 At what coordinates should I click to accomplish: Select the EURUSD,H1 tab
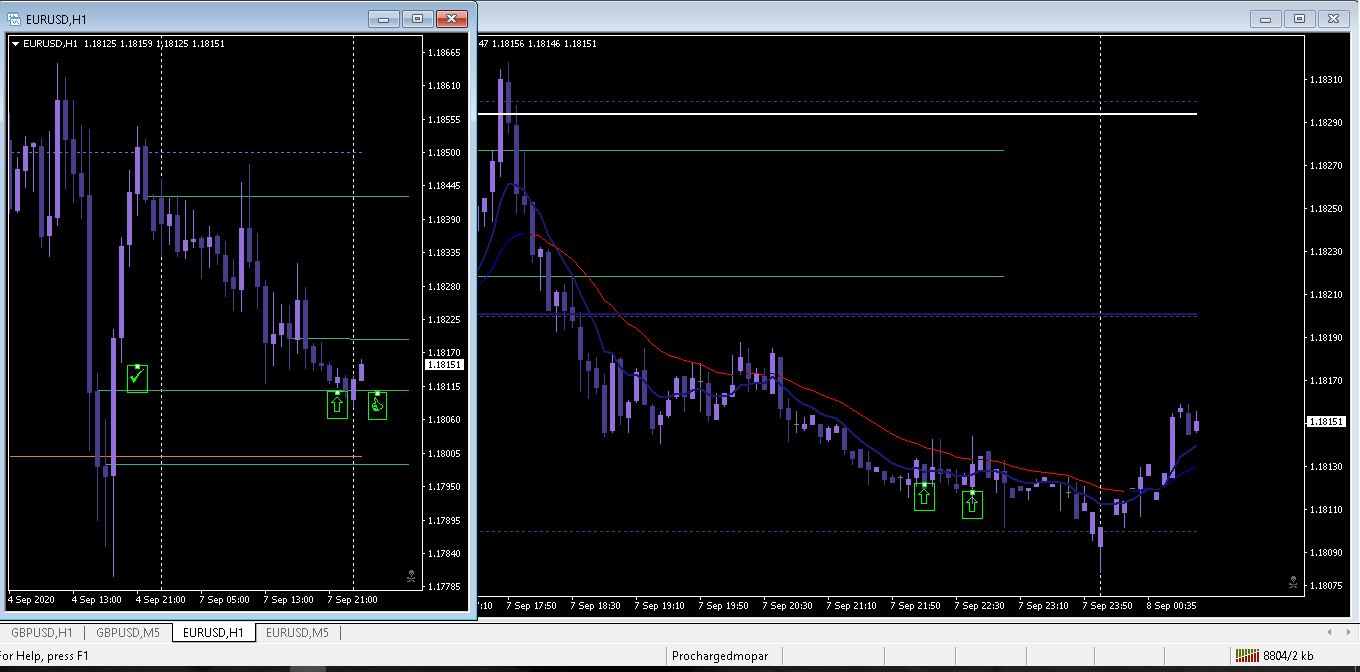[x=213, y=632]
